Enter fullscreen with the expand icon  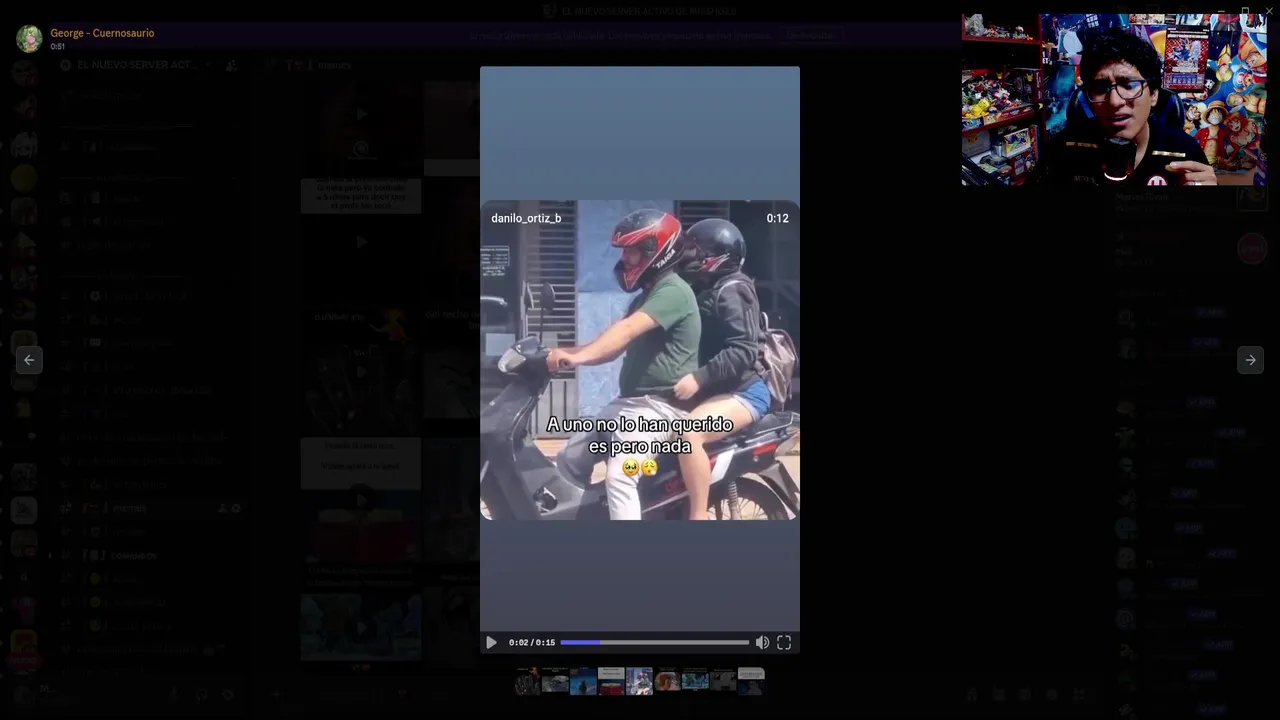coord(784,642)
